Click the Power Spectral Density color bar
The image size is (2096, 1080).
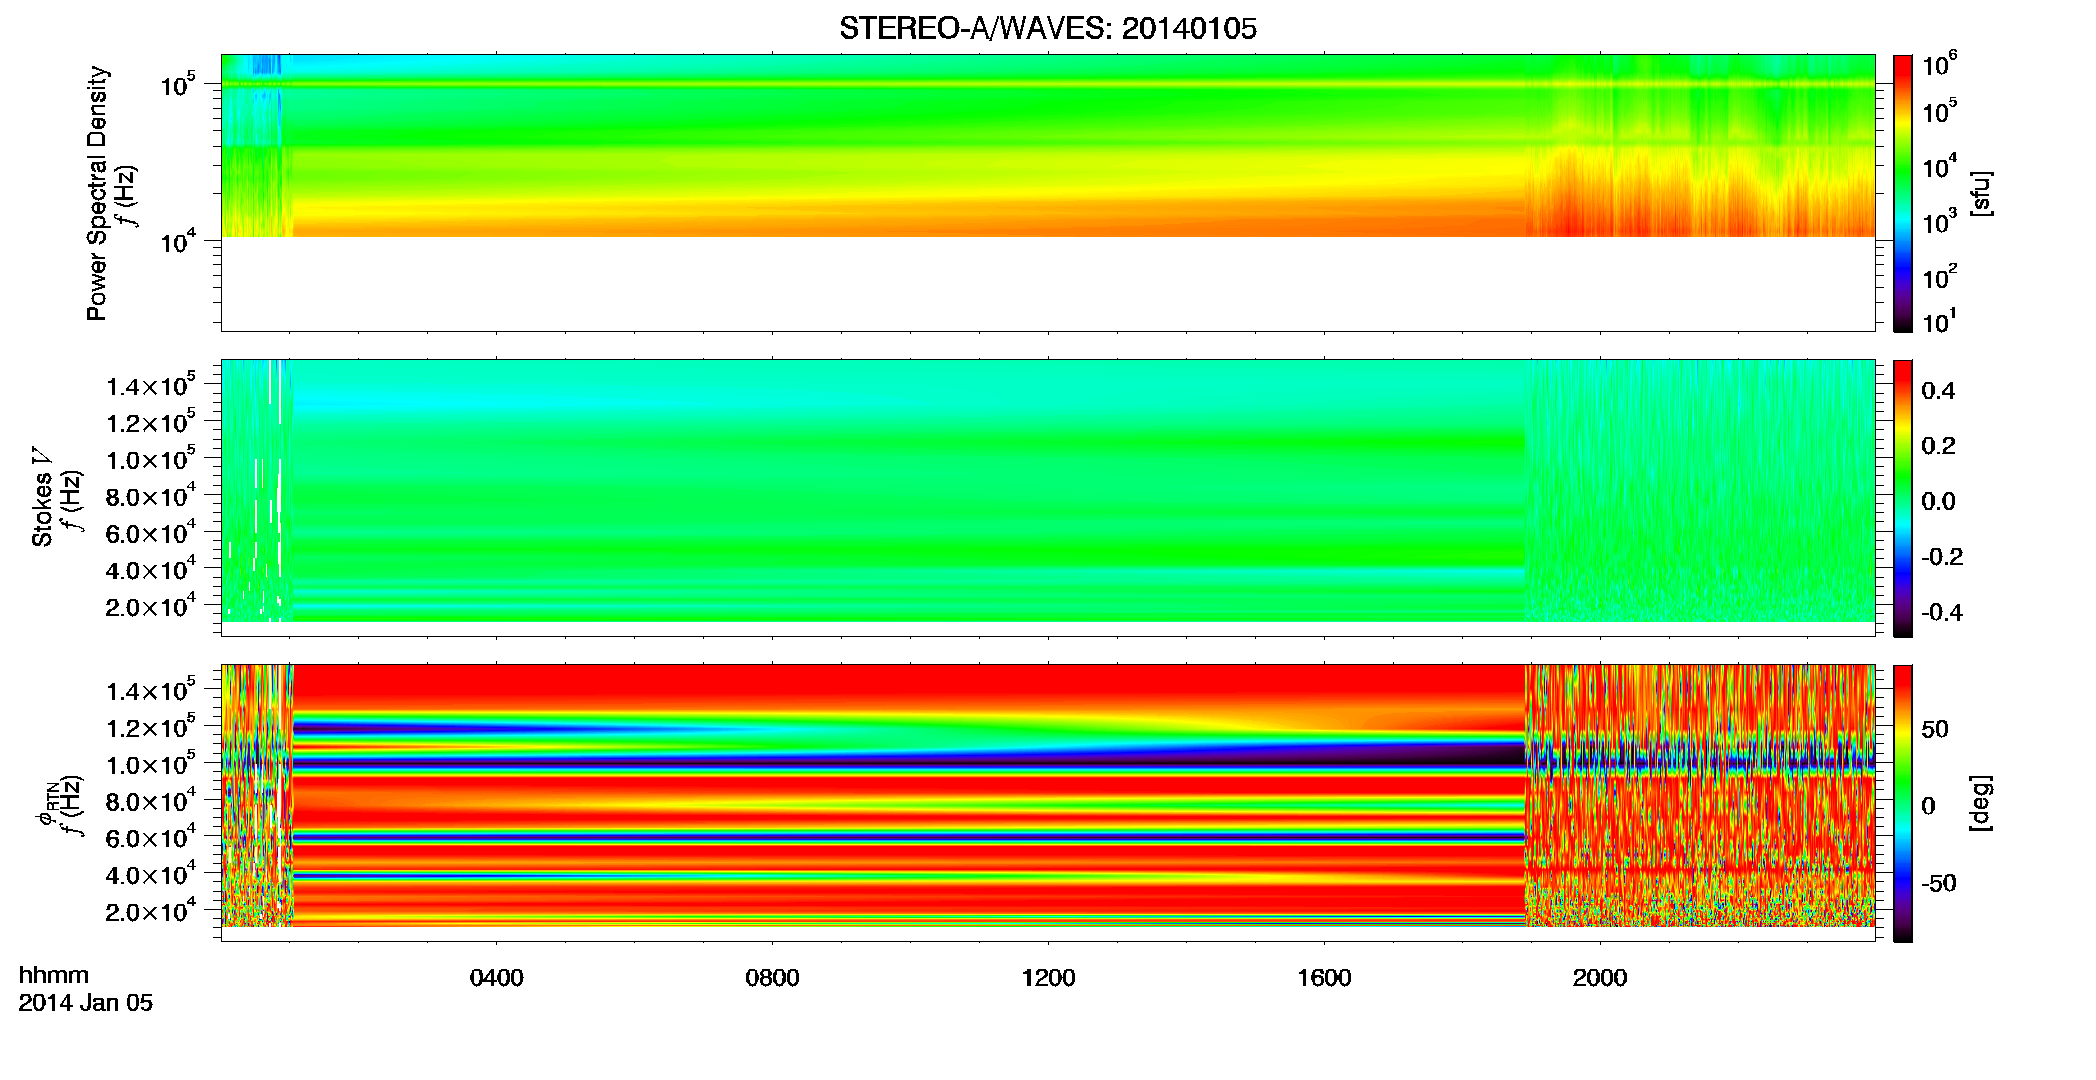coord(1903,193)
